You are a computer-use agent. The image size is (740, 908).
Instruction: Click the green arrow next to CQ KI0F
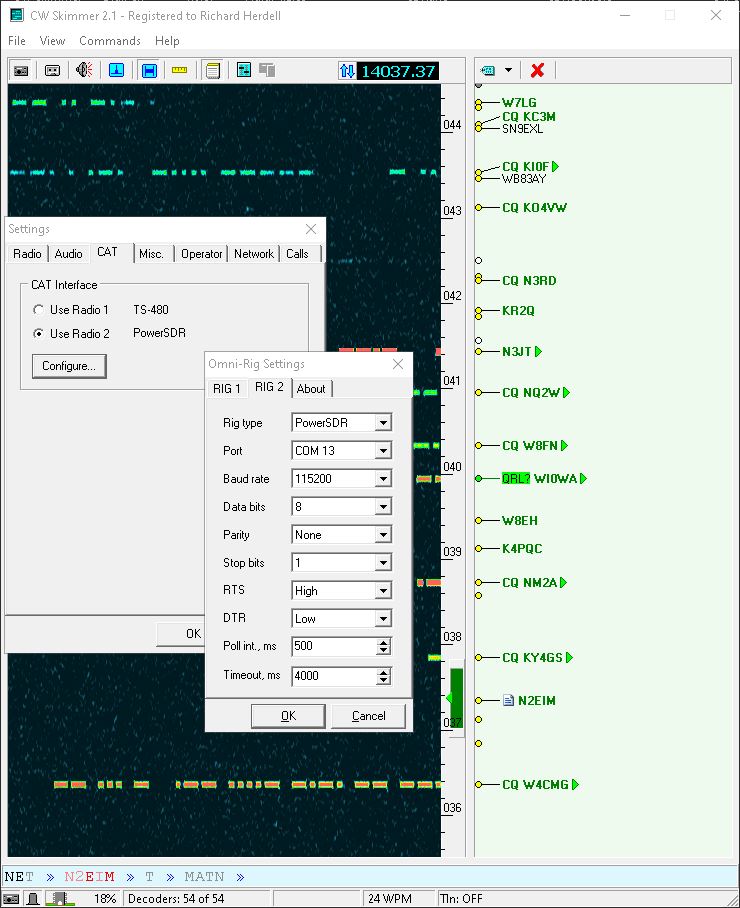(x=555, y=167)
